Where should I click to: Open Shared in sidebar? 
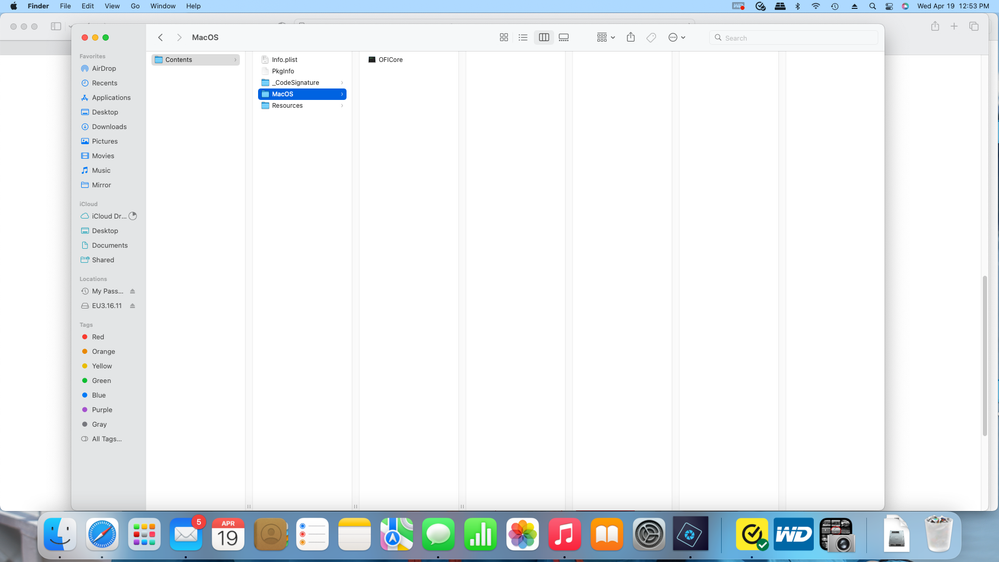pos(103,260)
